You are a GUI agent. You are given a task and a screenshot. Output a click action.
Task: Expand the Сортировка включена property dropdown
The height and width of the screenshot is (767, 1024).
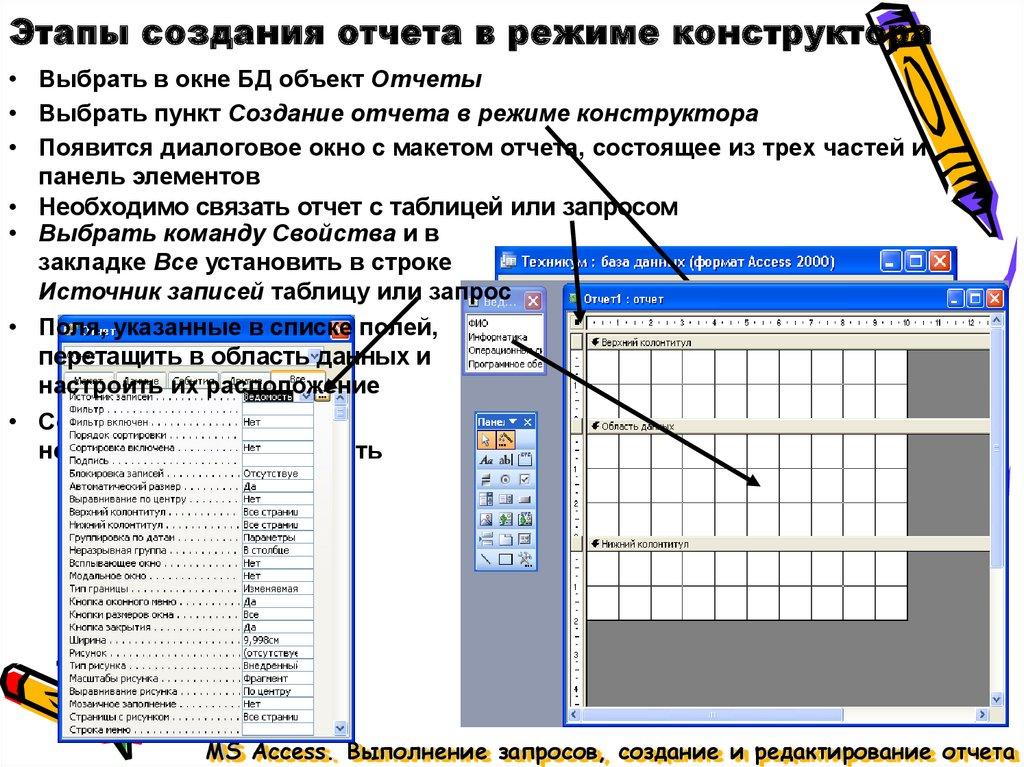[306, 447]
